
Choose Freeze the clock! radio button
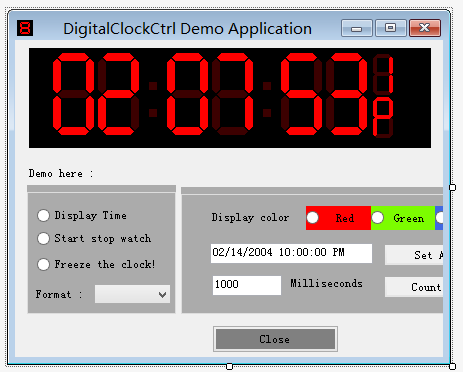(x=96, y=264)
